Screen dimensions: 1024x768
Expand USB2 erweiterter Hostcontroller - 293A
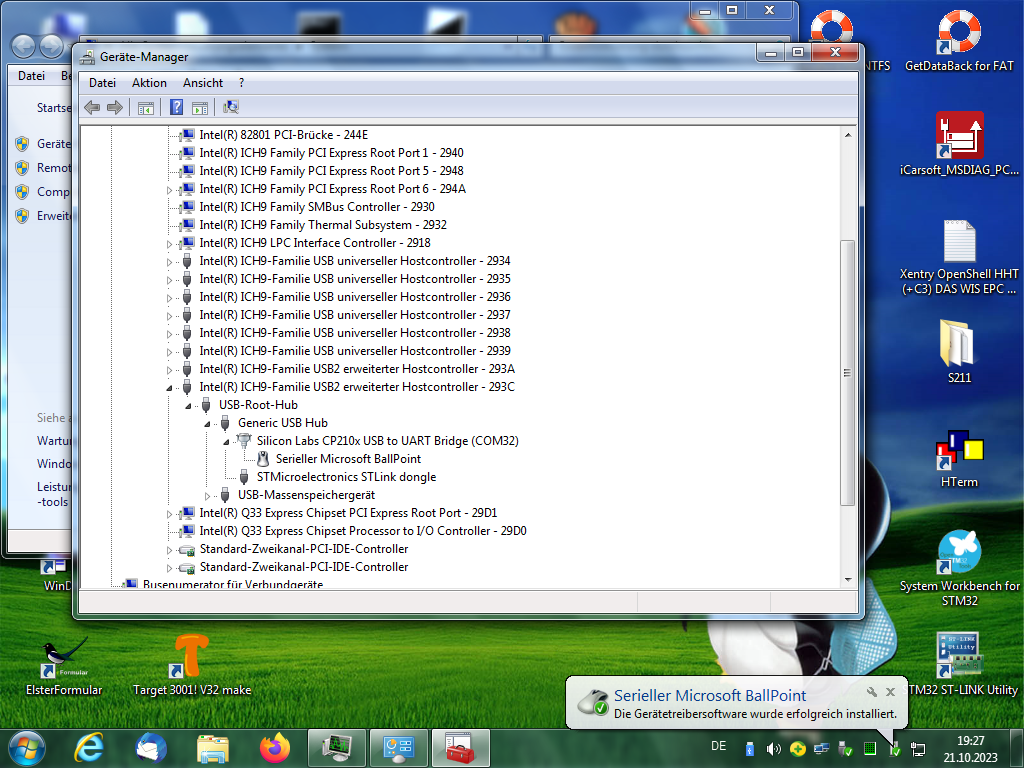pos(169,370)
